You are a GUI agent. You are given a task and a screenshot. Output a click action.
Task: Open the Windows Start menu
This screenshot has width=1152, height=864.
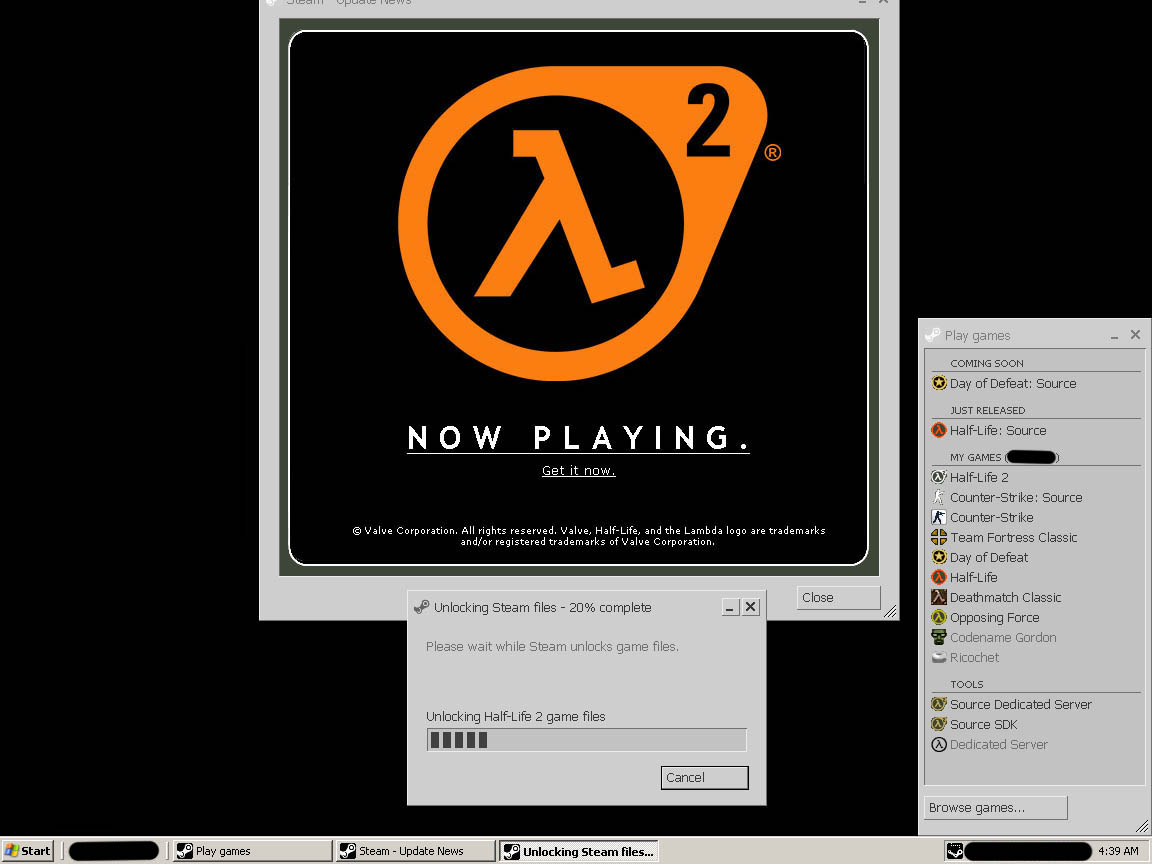click(28, 851)
